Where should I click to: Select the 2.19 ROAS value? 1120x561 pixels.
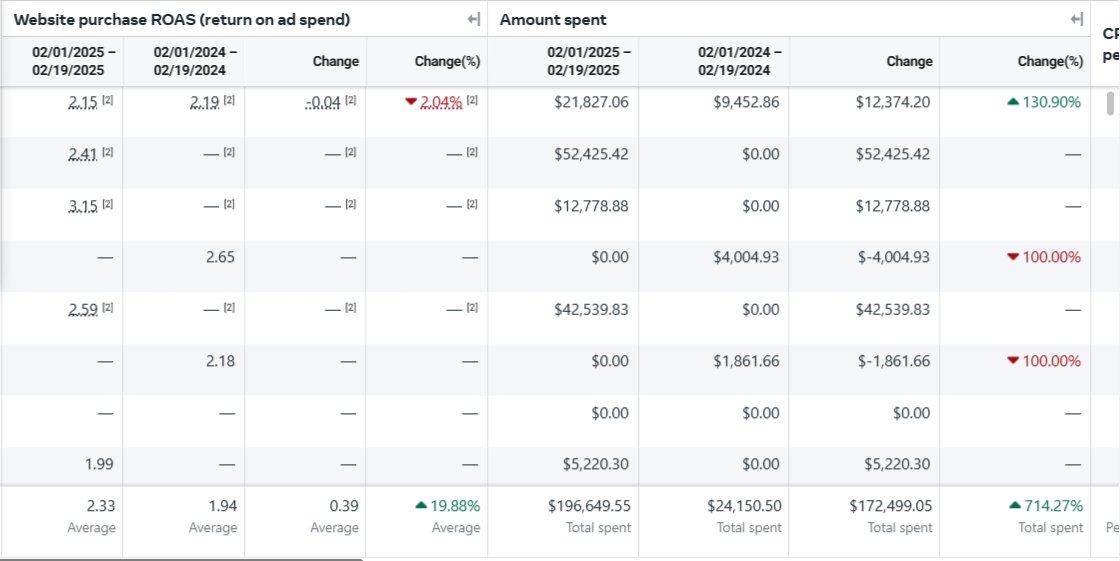point(205,103)
